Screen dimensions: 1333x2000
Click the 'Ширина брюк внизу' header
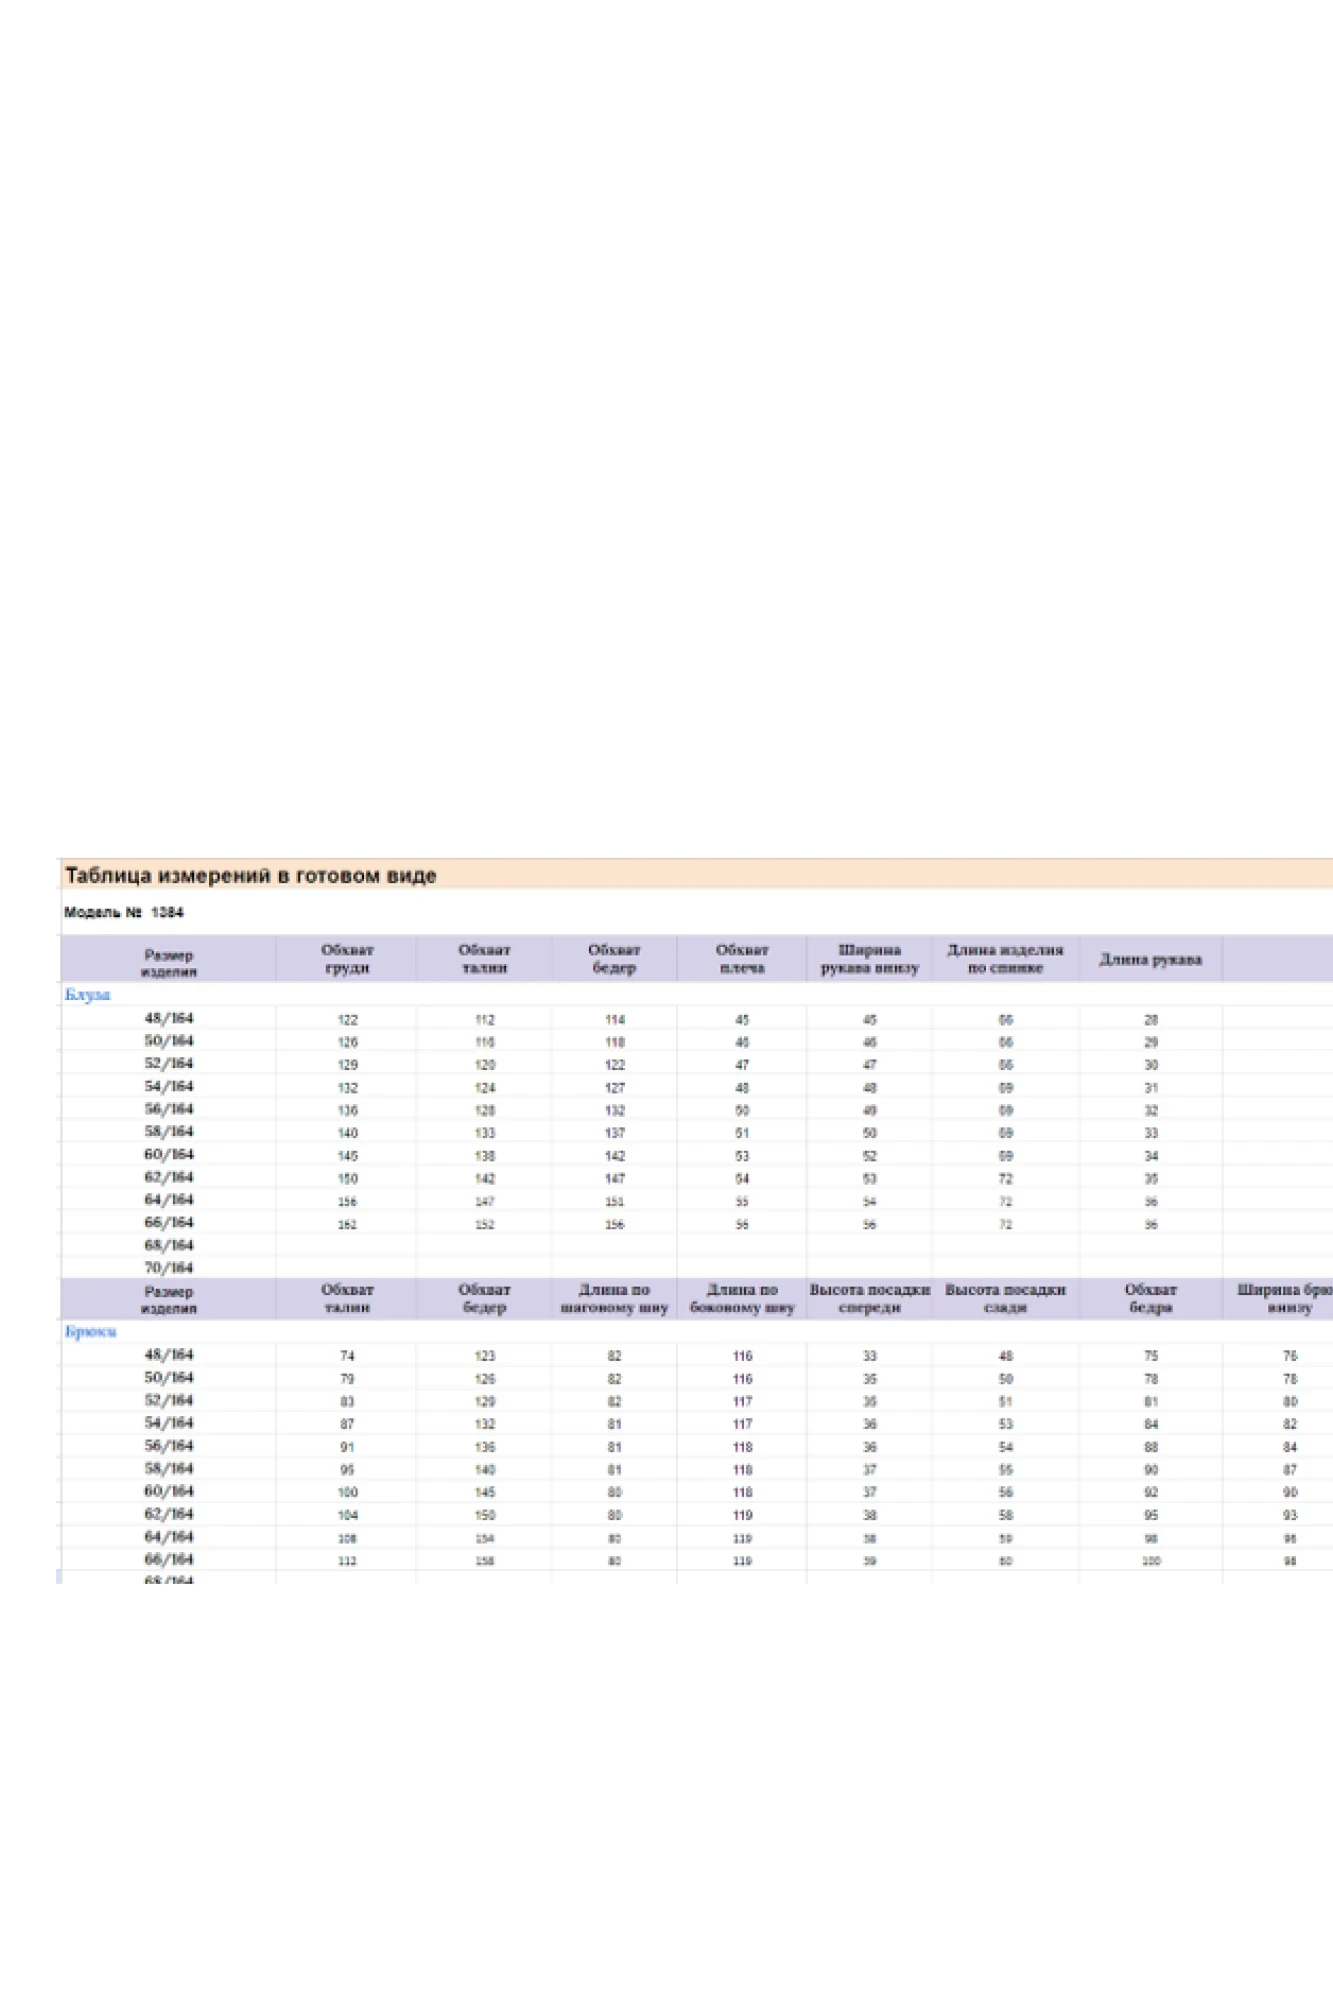point(1286,1298)
